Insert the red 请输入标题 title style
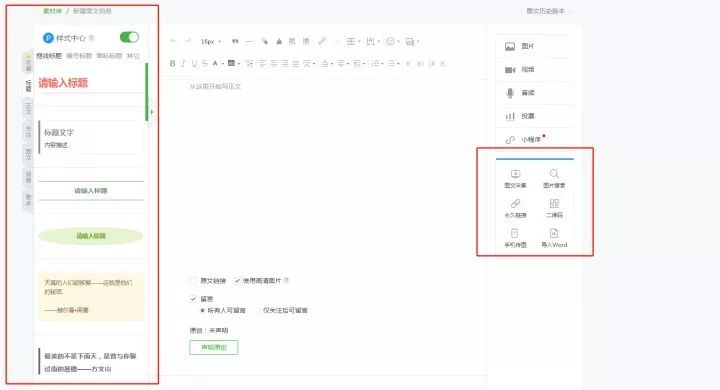The width and height of the screenshot is (720, 390). click(91, 83)
